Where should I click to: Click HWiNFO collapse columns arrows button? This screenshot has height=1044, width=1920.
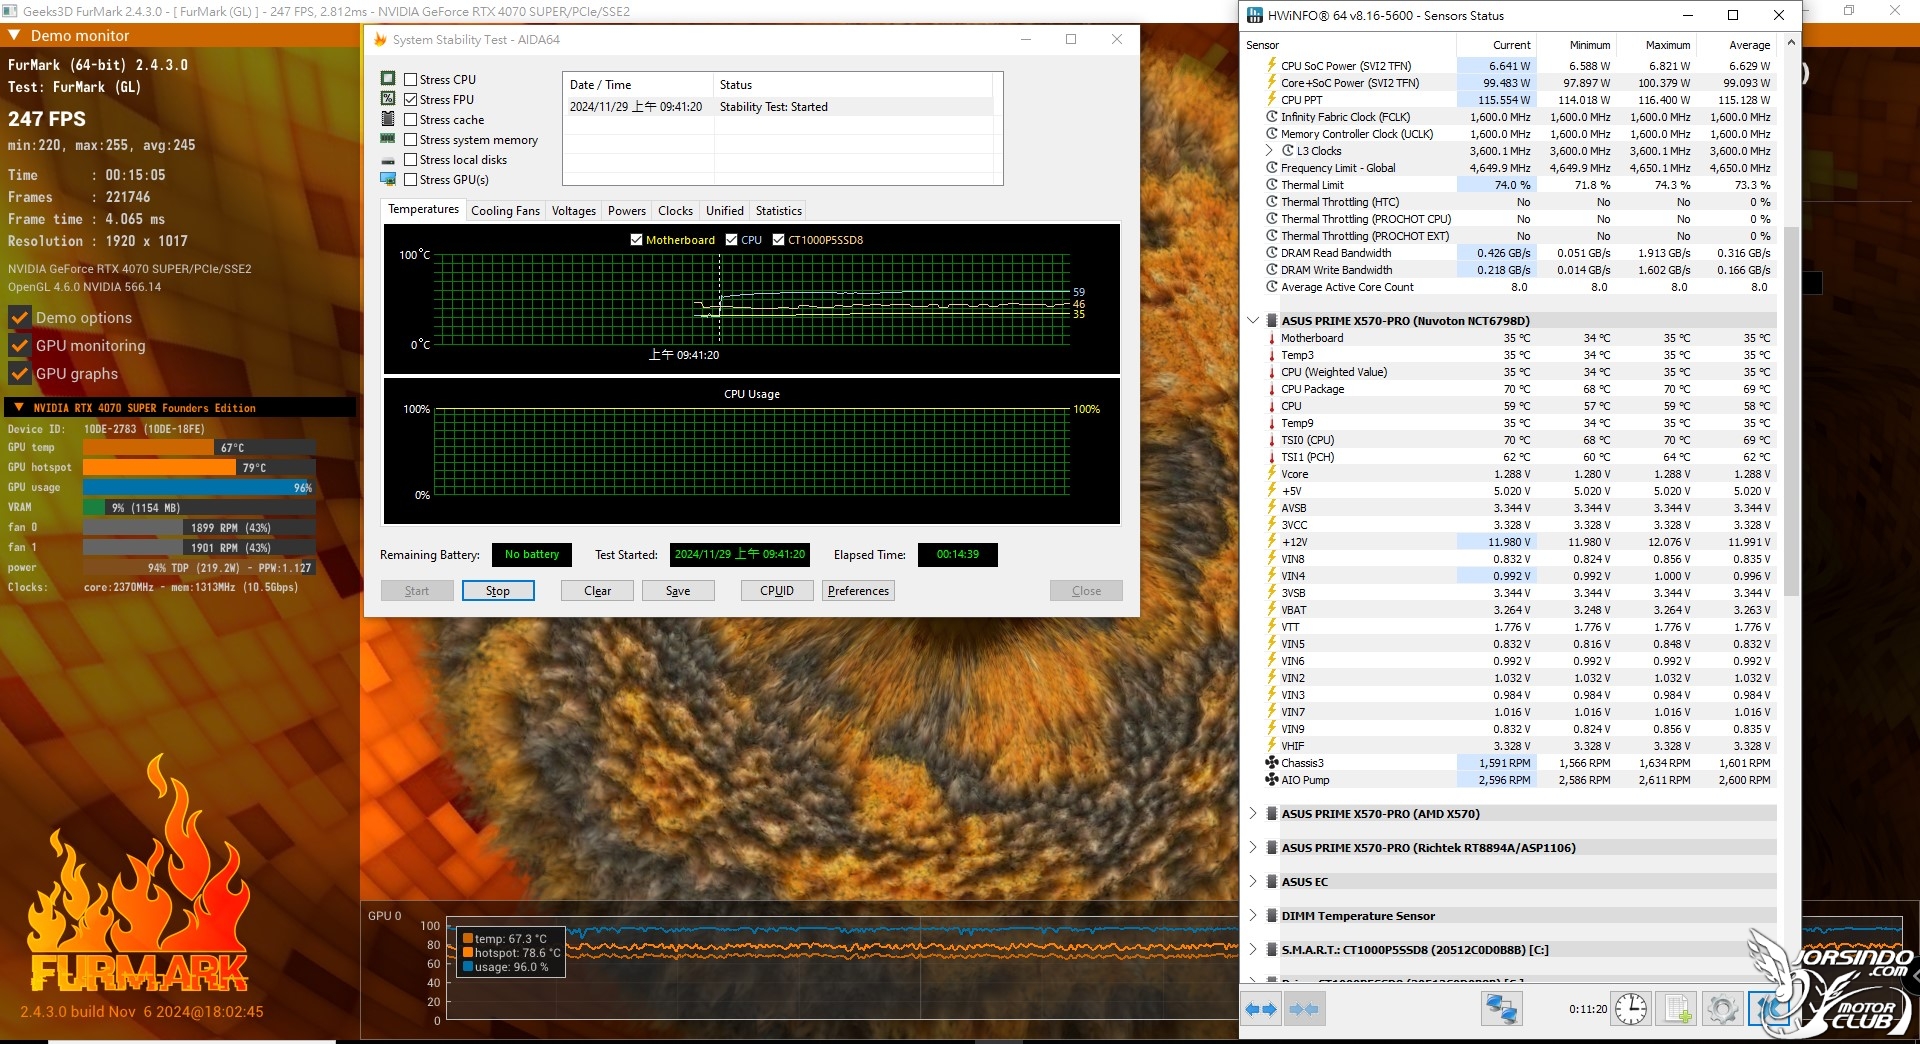tap(1304, 1009)
